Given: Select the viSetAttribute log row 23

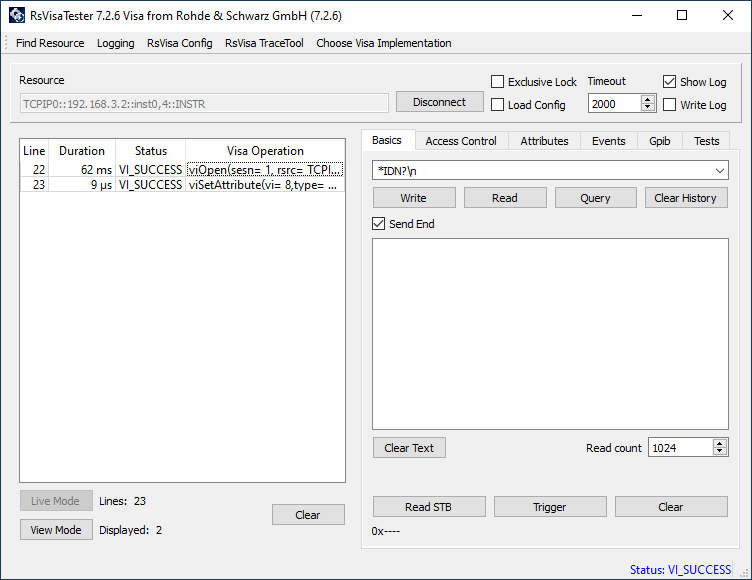Looking at the screenshot, I should click(182, 185).
